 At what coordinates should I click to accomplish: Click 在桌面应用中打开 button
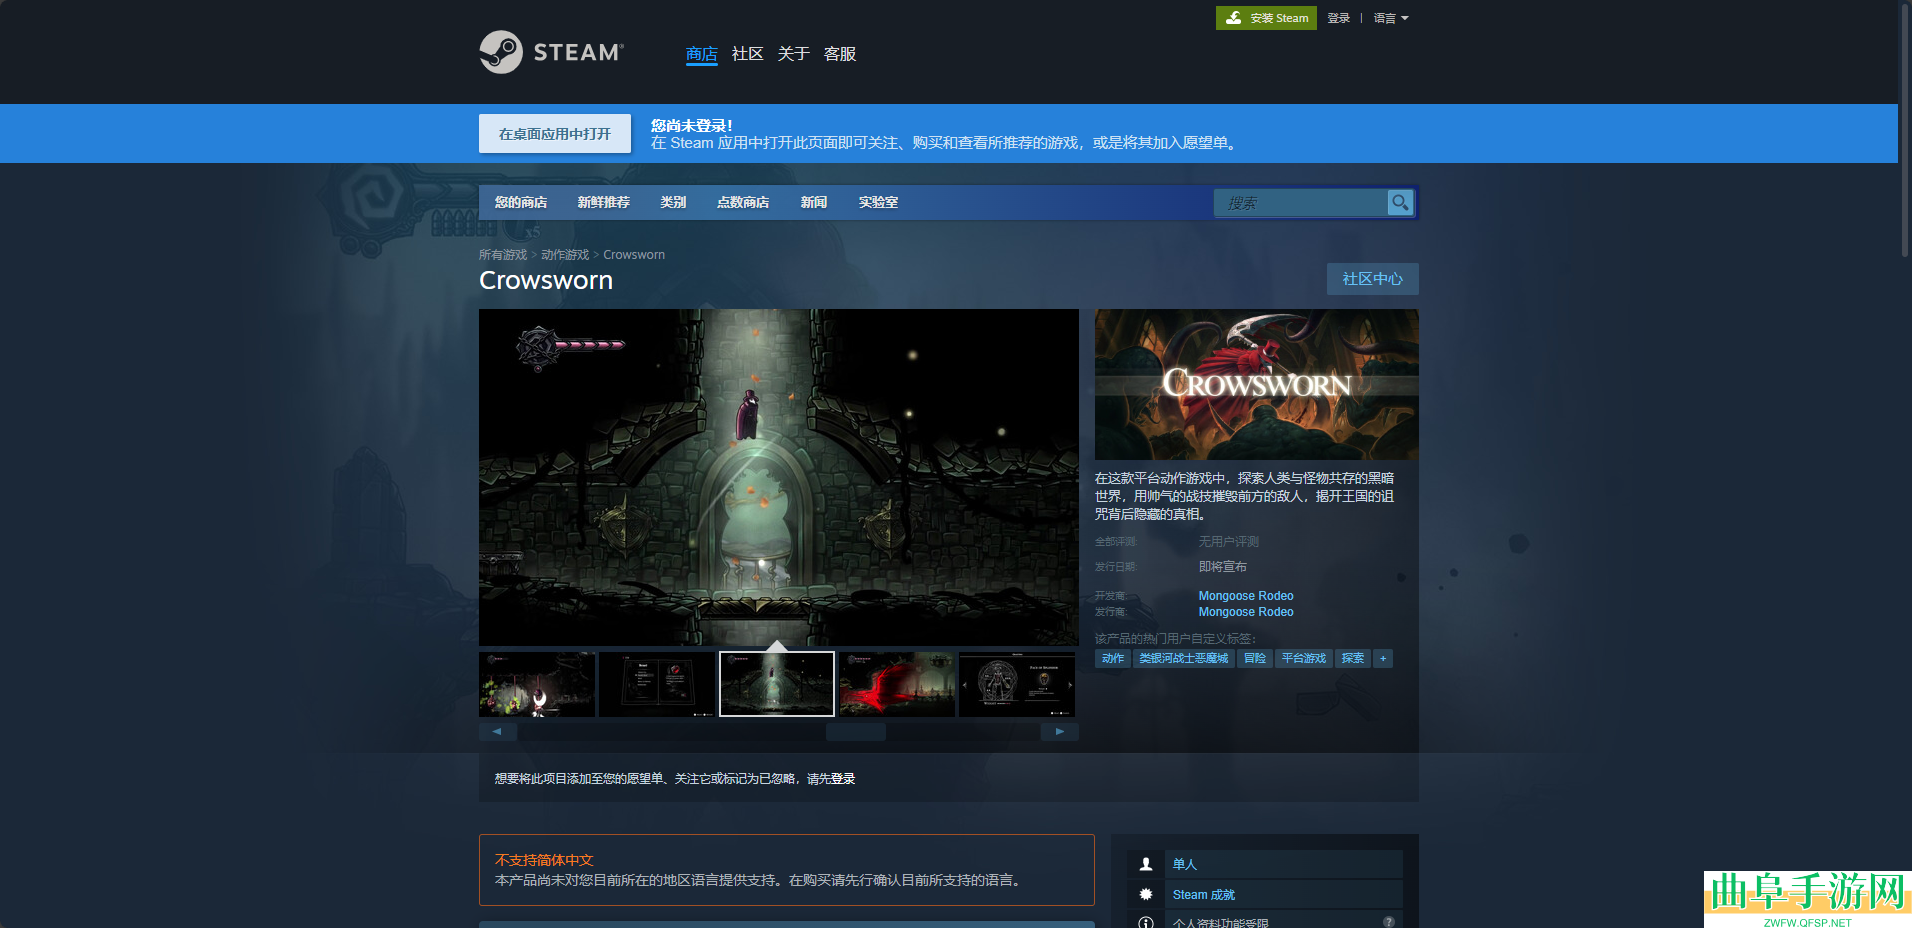pos(555,134)
